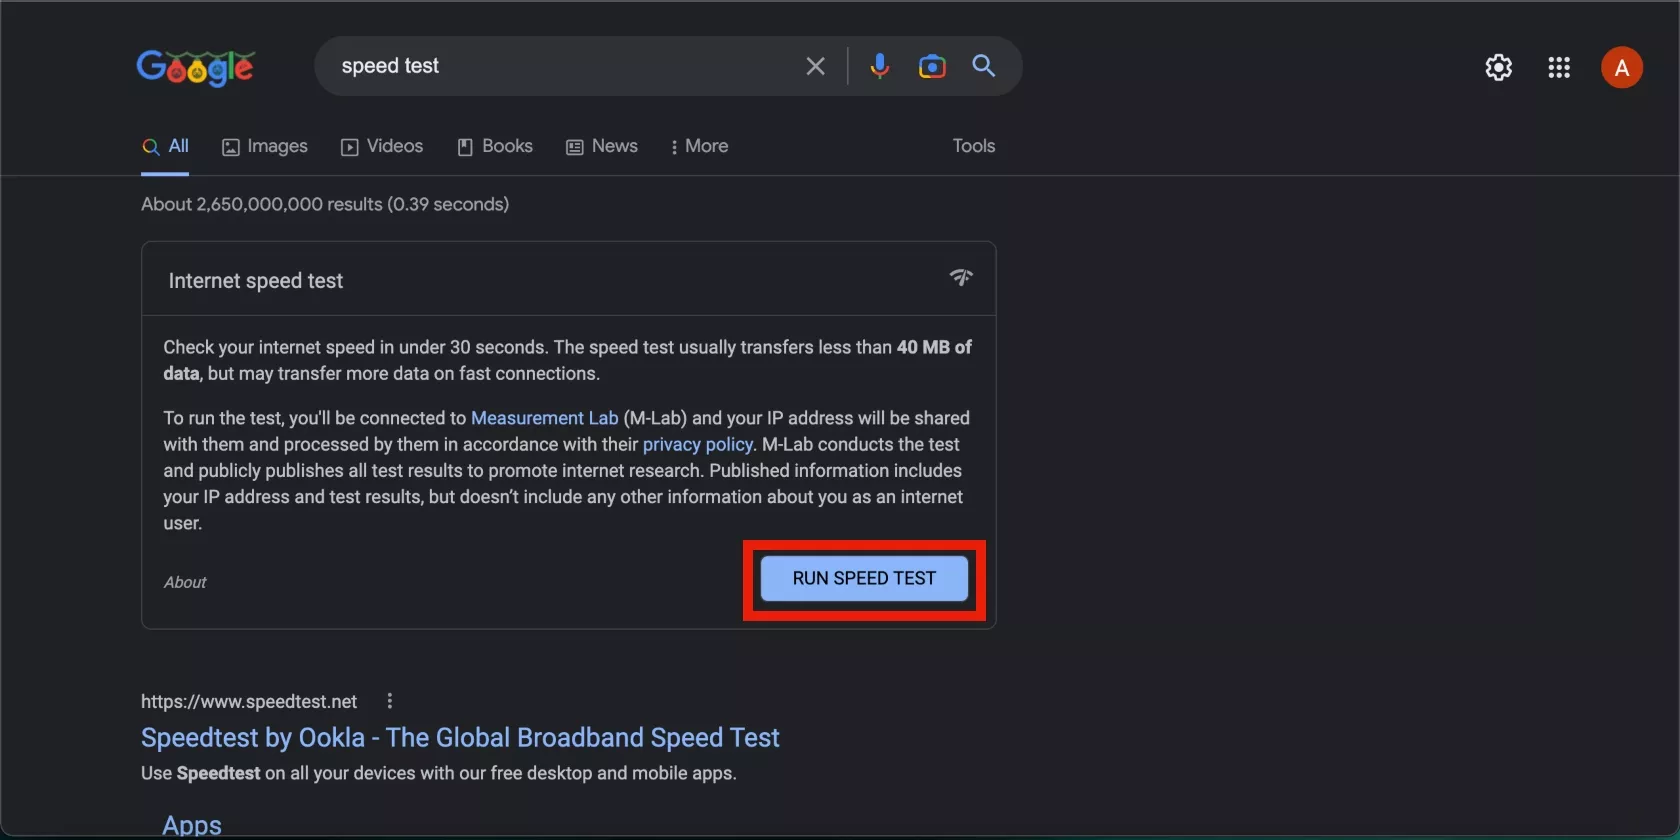Open the account avatar menu

[1621, 67]
